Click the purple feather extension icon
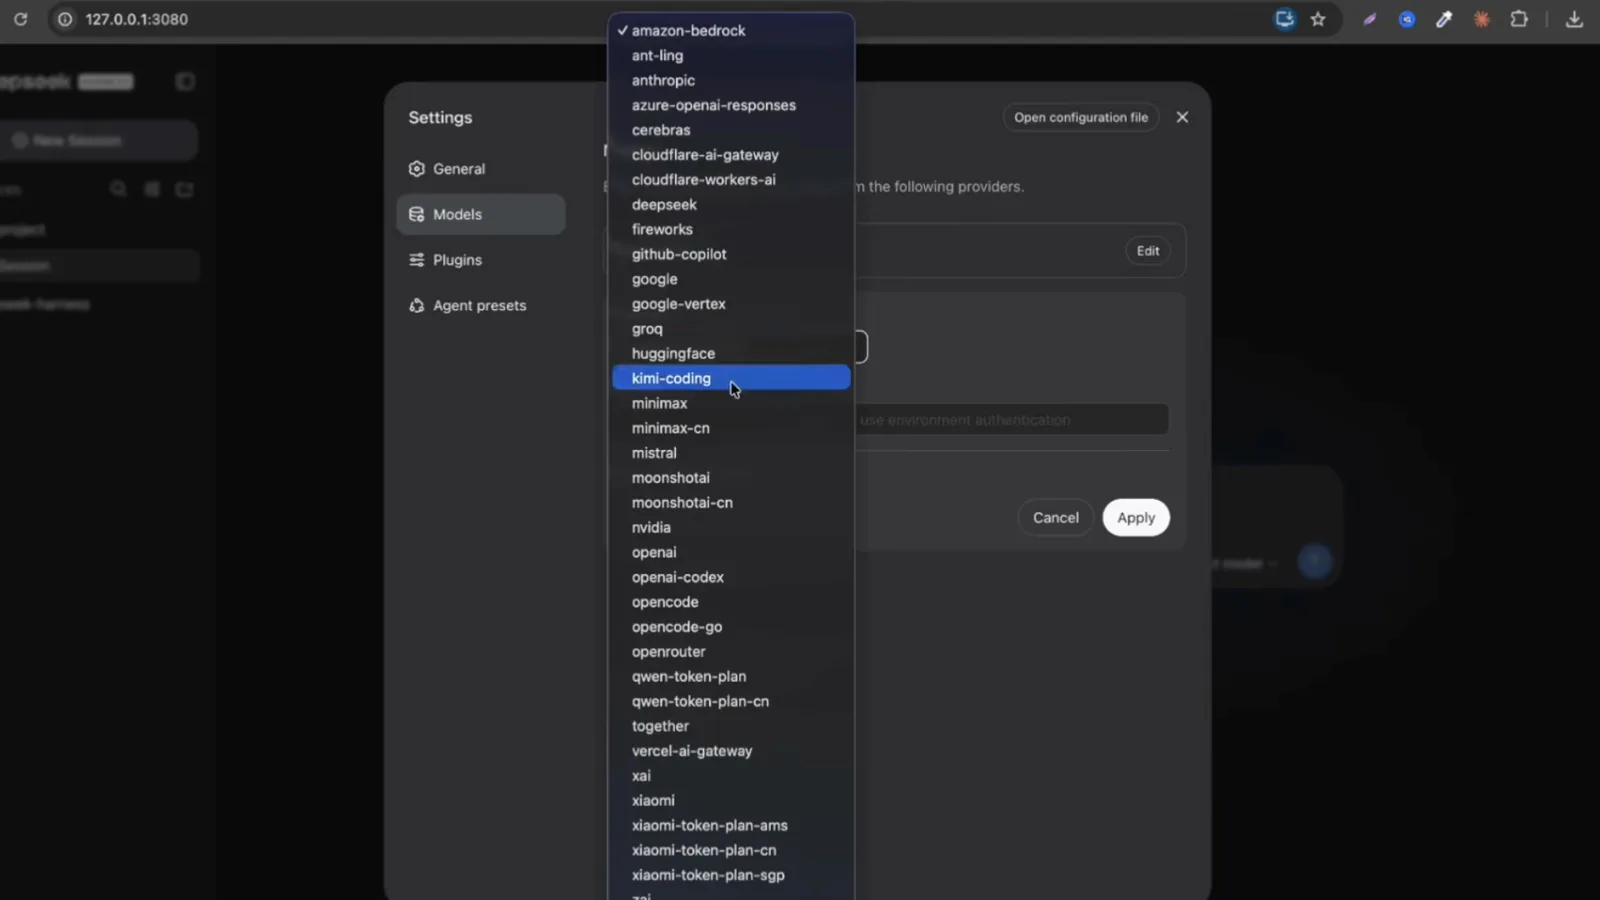This screenshot has width=1600, height=900. point(1370,19)
